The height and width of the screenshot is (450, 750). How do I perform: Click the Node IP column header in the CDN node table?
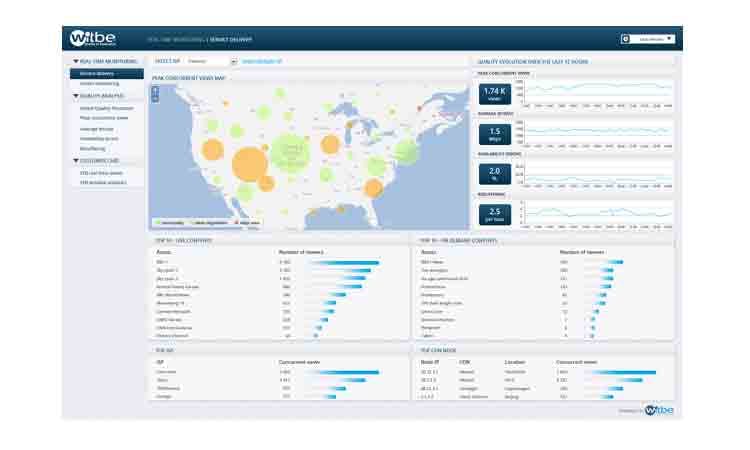coord(430,362)
